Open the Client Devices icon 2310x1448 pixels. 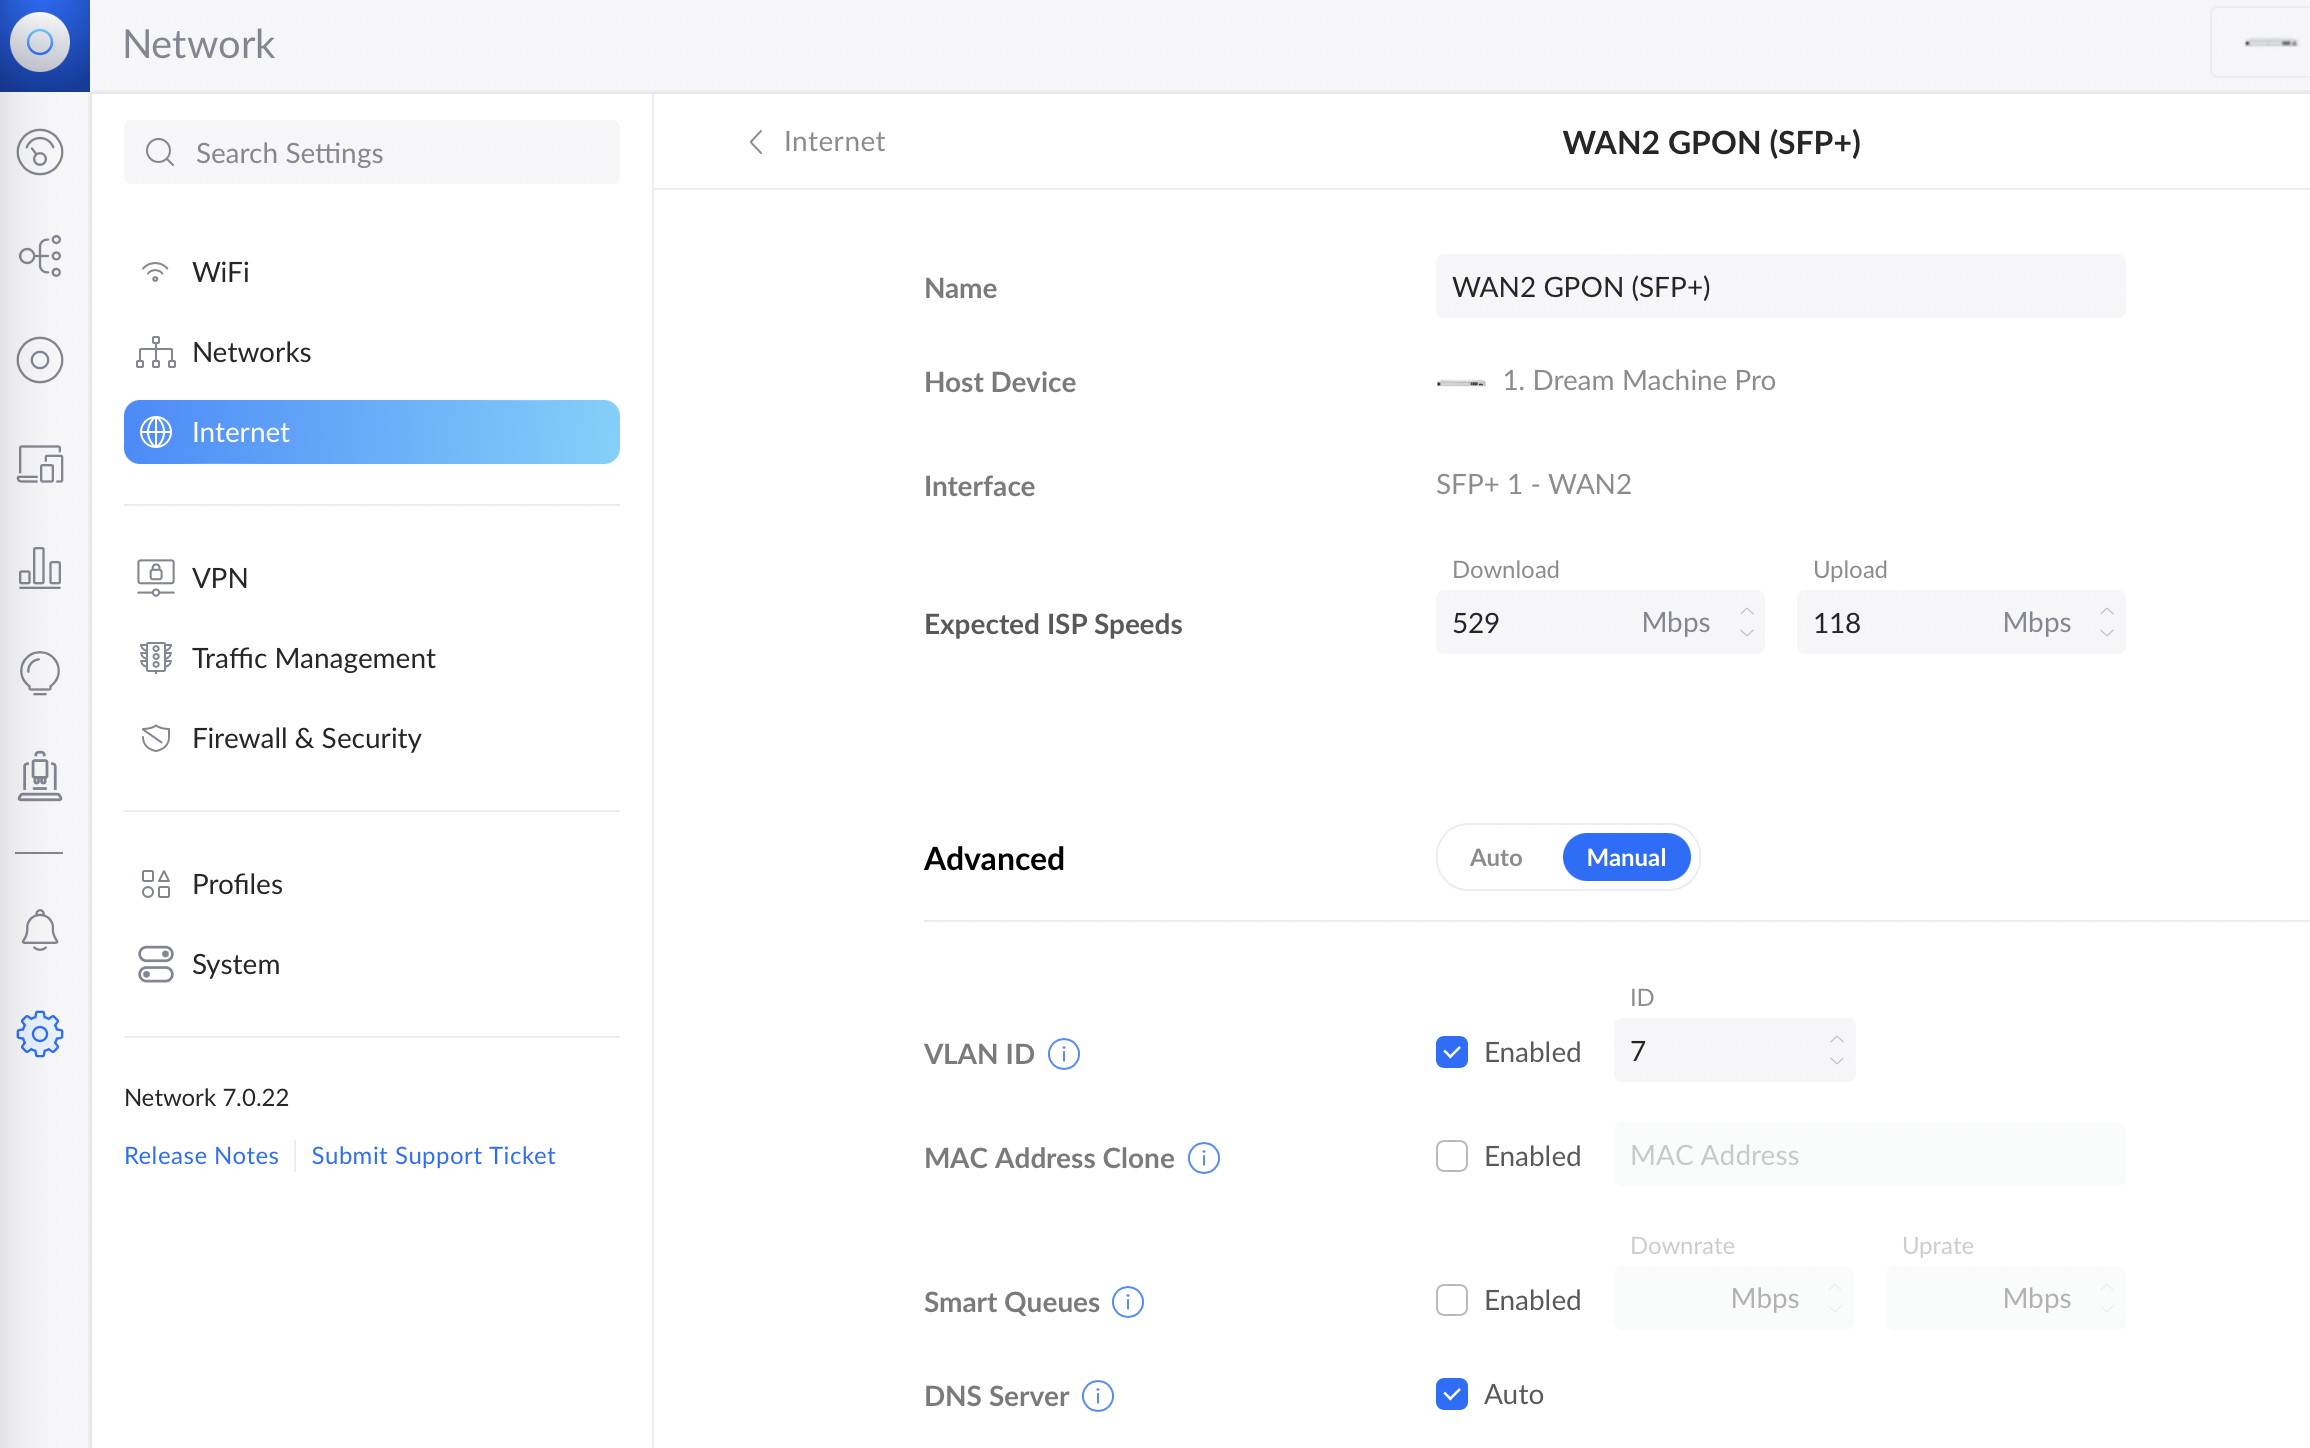coord(40,464)
